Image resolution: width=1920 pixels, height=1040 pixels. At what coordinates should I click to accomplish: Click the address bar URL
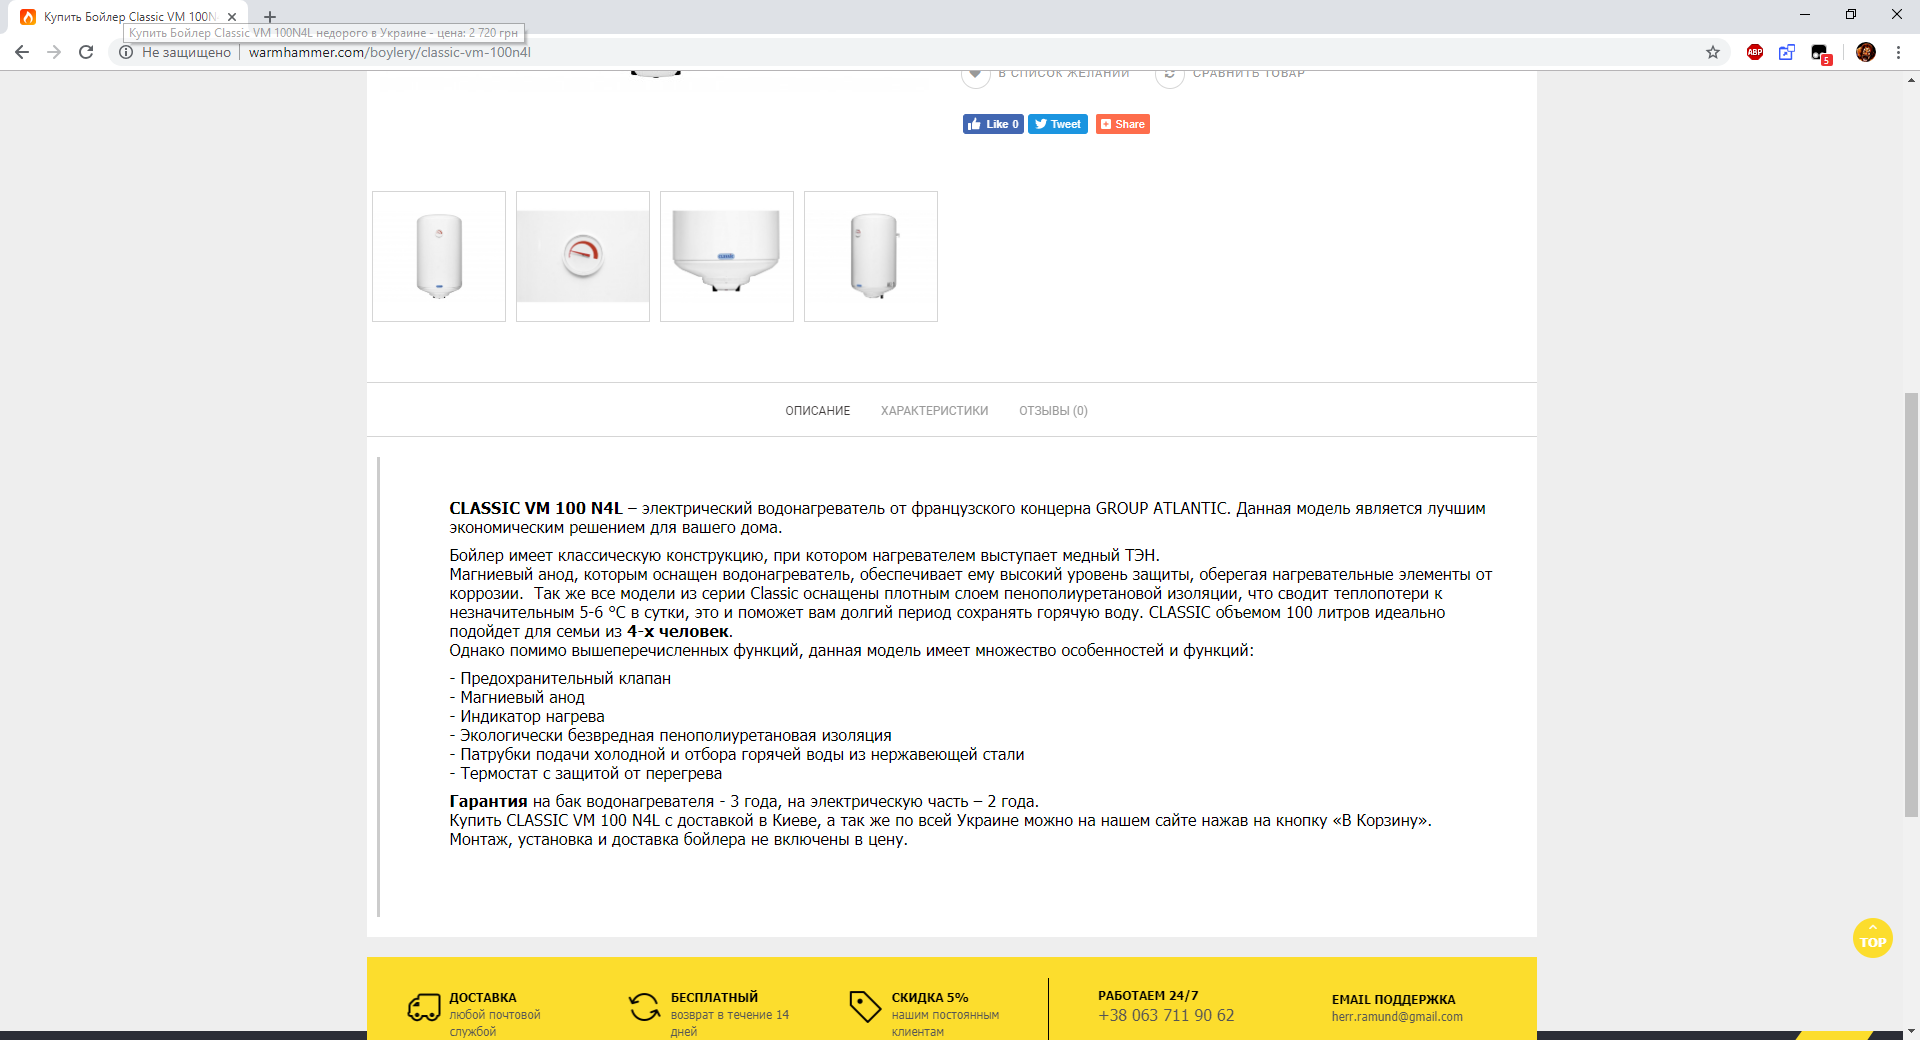(390, 52)
